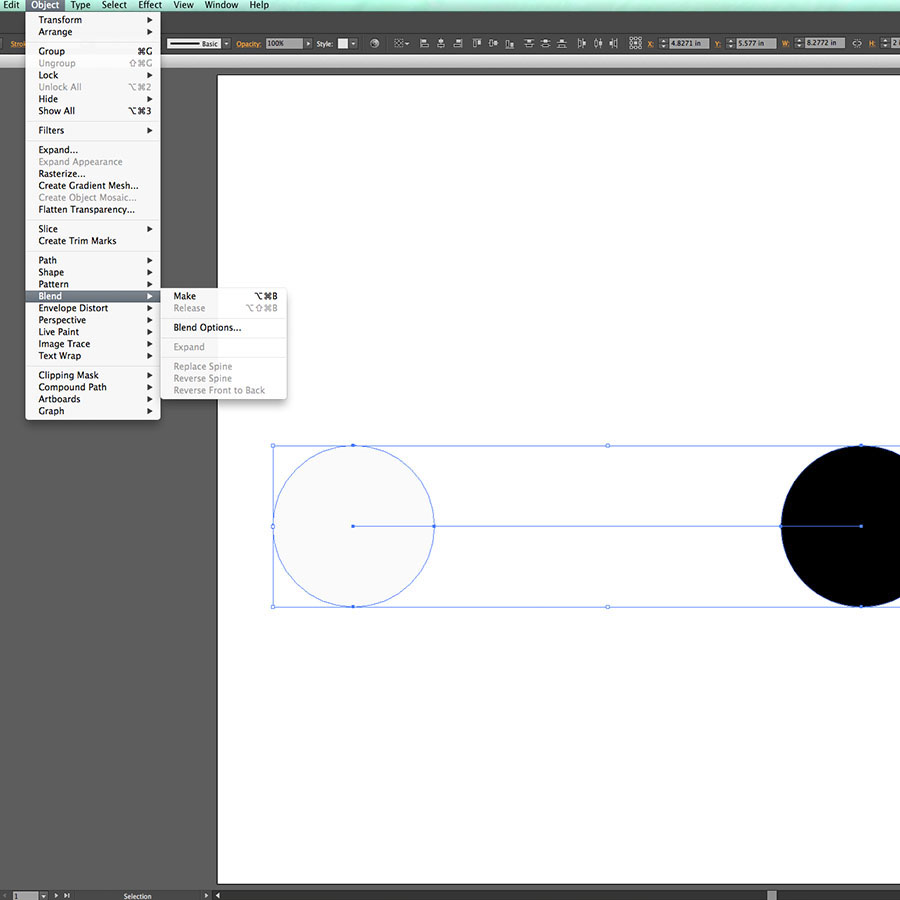
Task: Click Vertical Distribute Top icon
Action: tap(529, 43)
